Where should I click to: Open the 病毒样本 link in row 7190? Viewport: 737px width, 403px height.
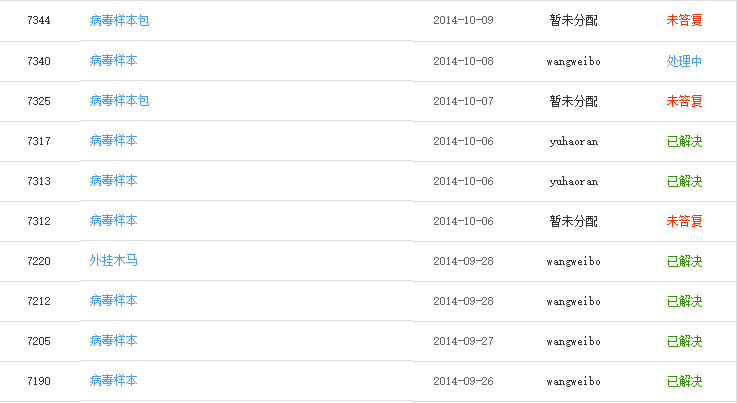click(x=113, y=380)
